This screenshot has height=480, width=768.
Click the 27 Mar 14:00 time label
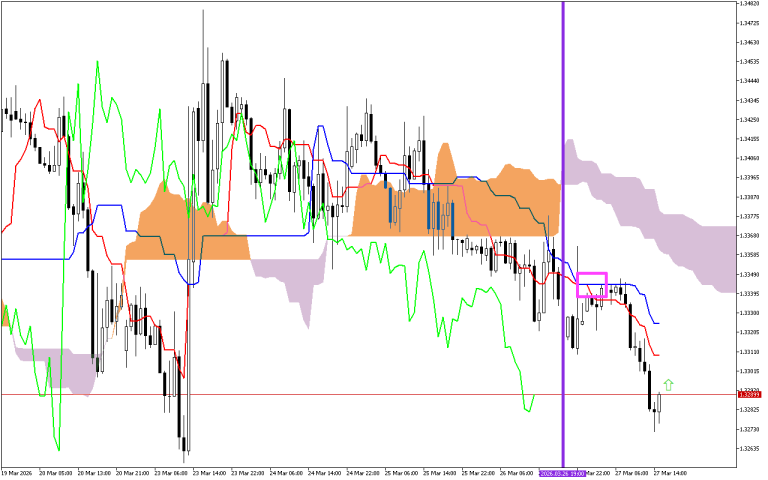(x=671, y=474)
